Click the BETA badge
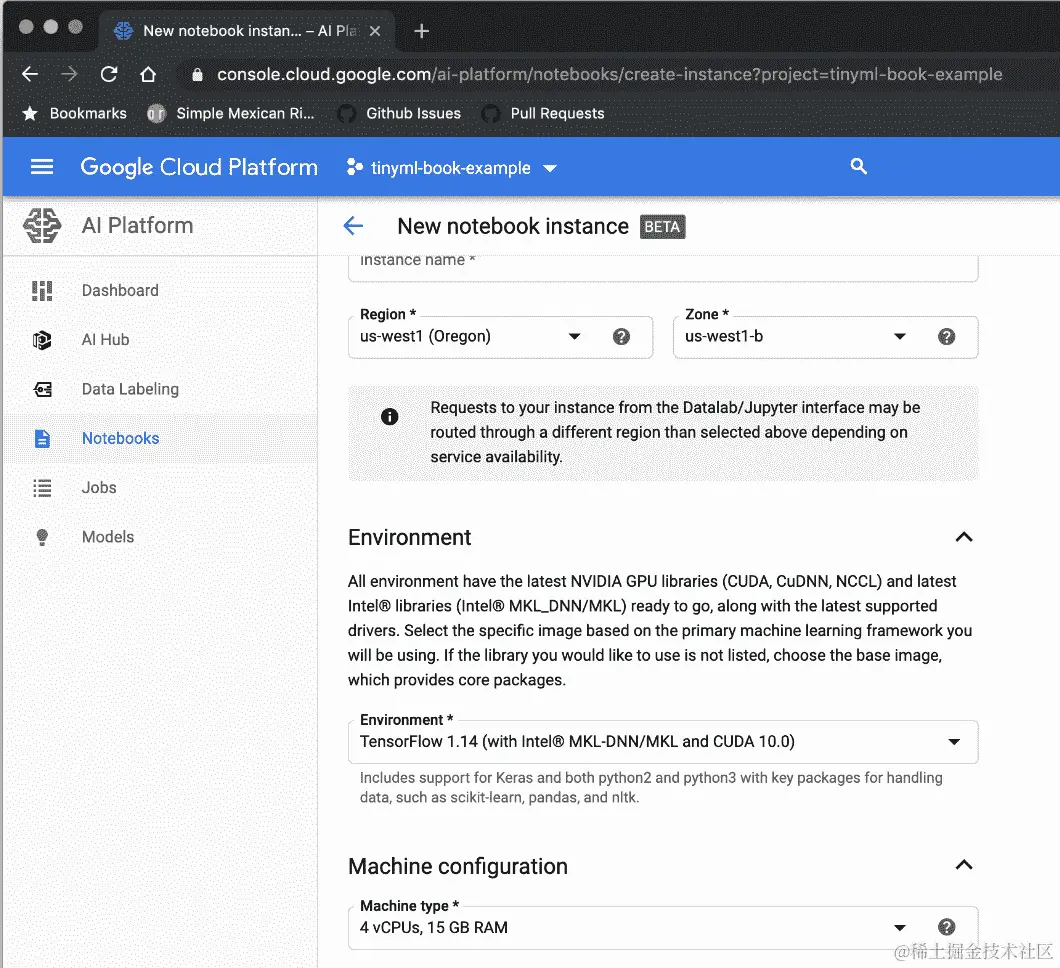The image size is (1060, 968). [x=662, y=227]
